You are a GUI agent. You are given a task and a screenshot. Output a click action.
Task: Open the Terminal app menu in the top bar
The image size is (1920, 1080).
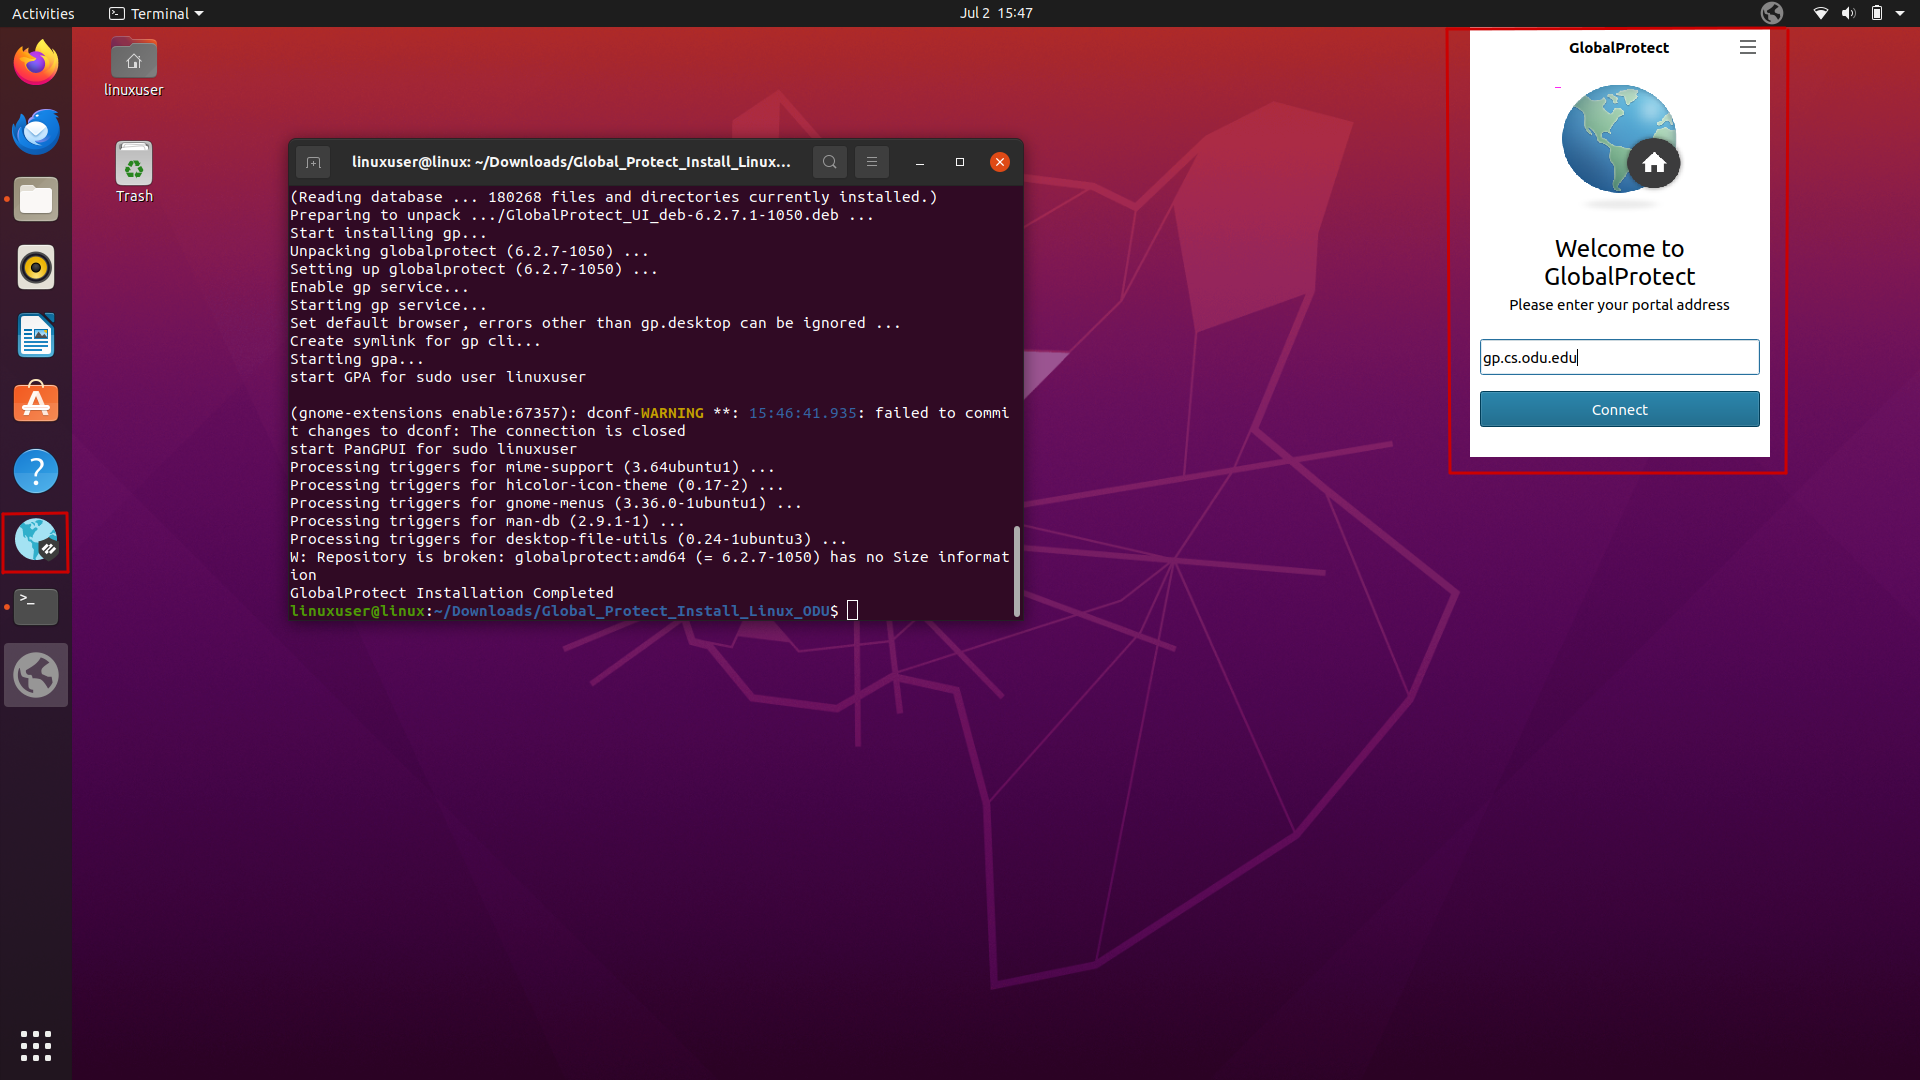[x=156, y=13]
